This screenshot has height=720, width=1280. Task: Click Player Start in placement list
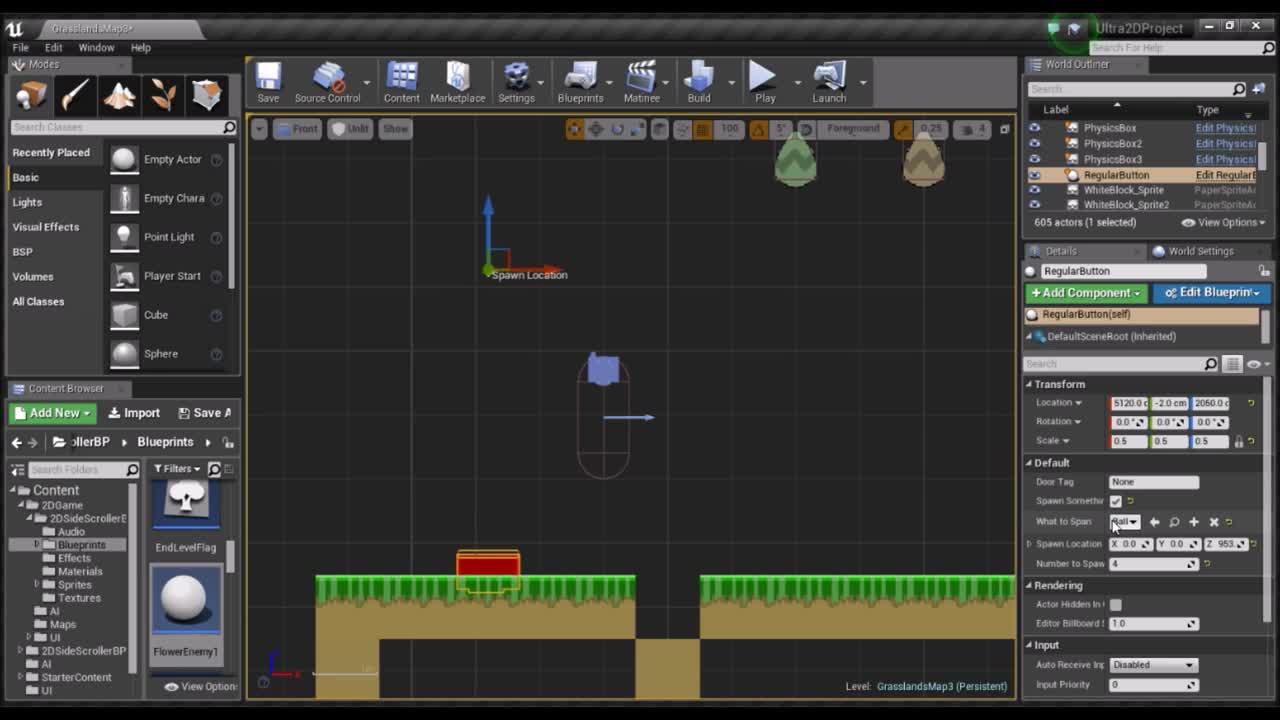pos(166,276)
